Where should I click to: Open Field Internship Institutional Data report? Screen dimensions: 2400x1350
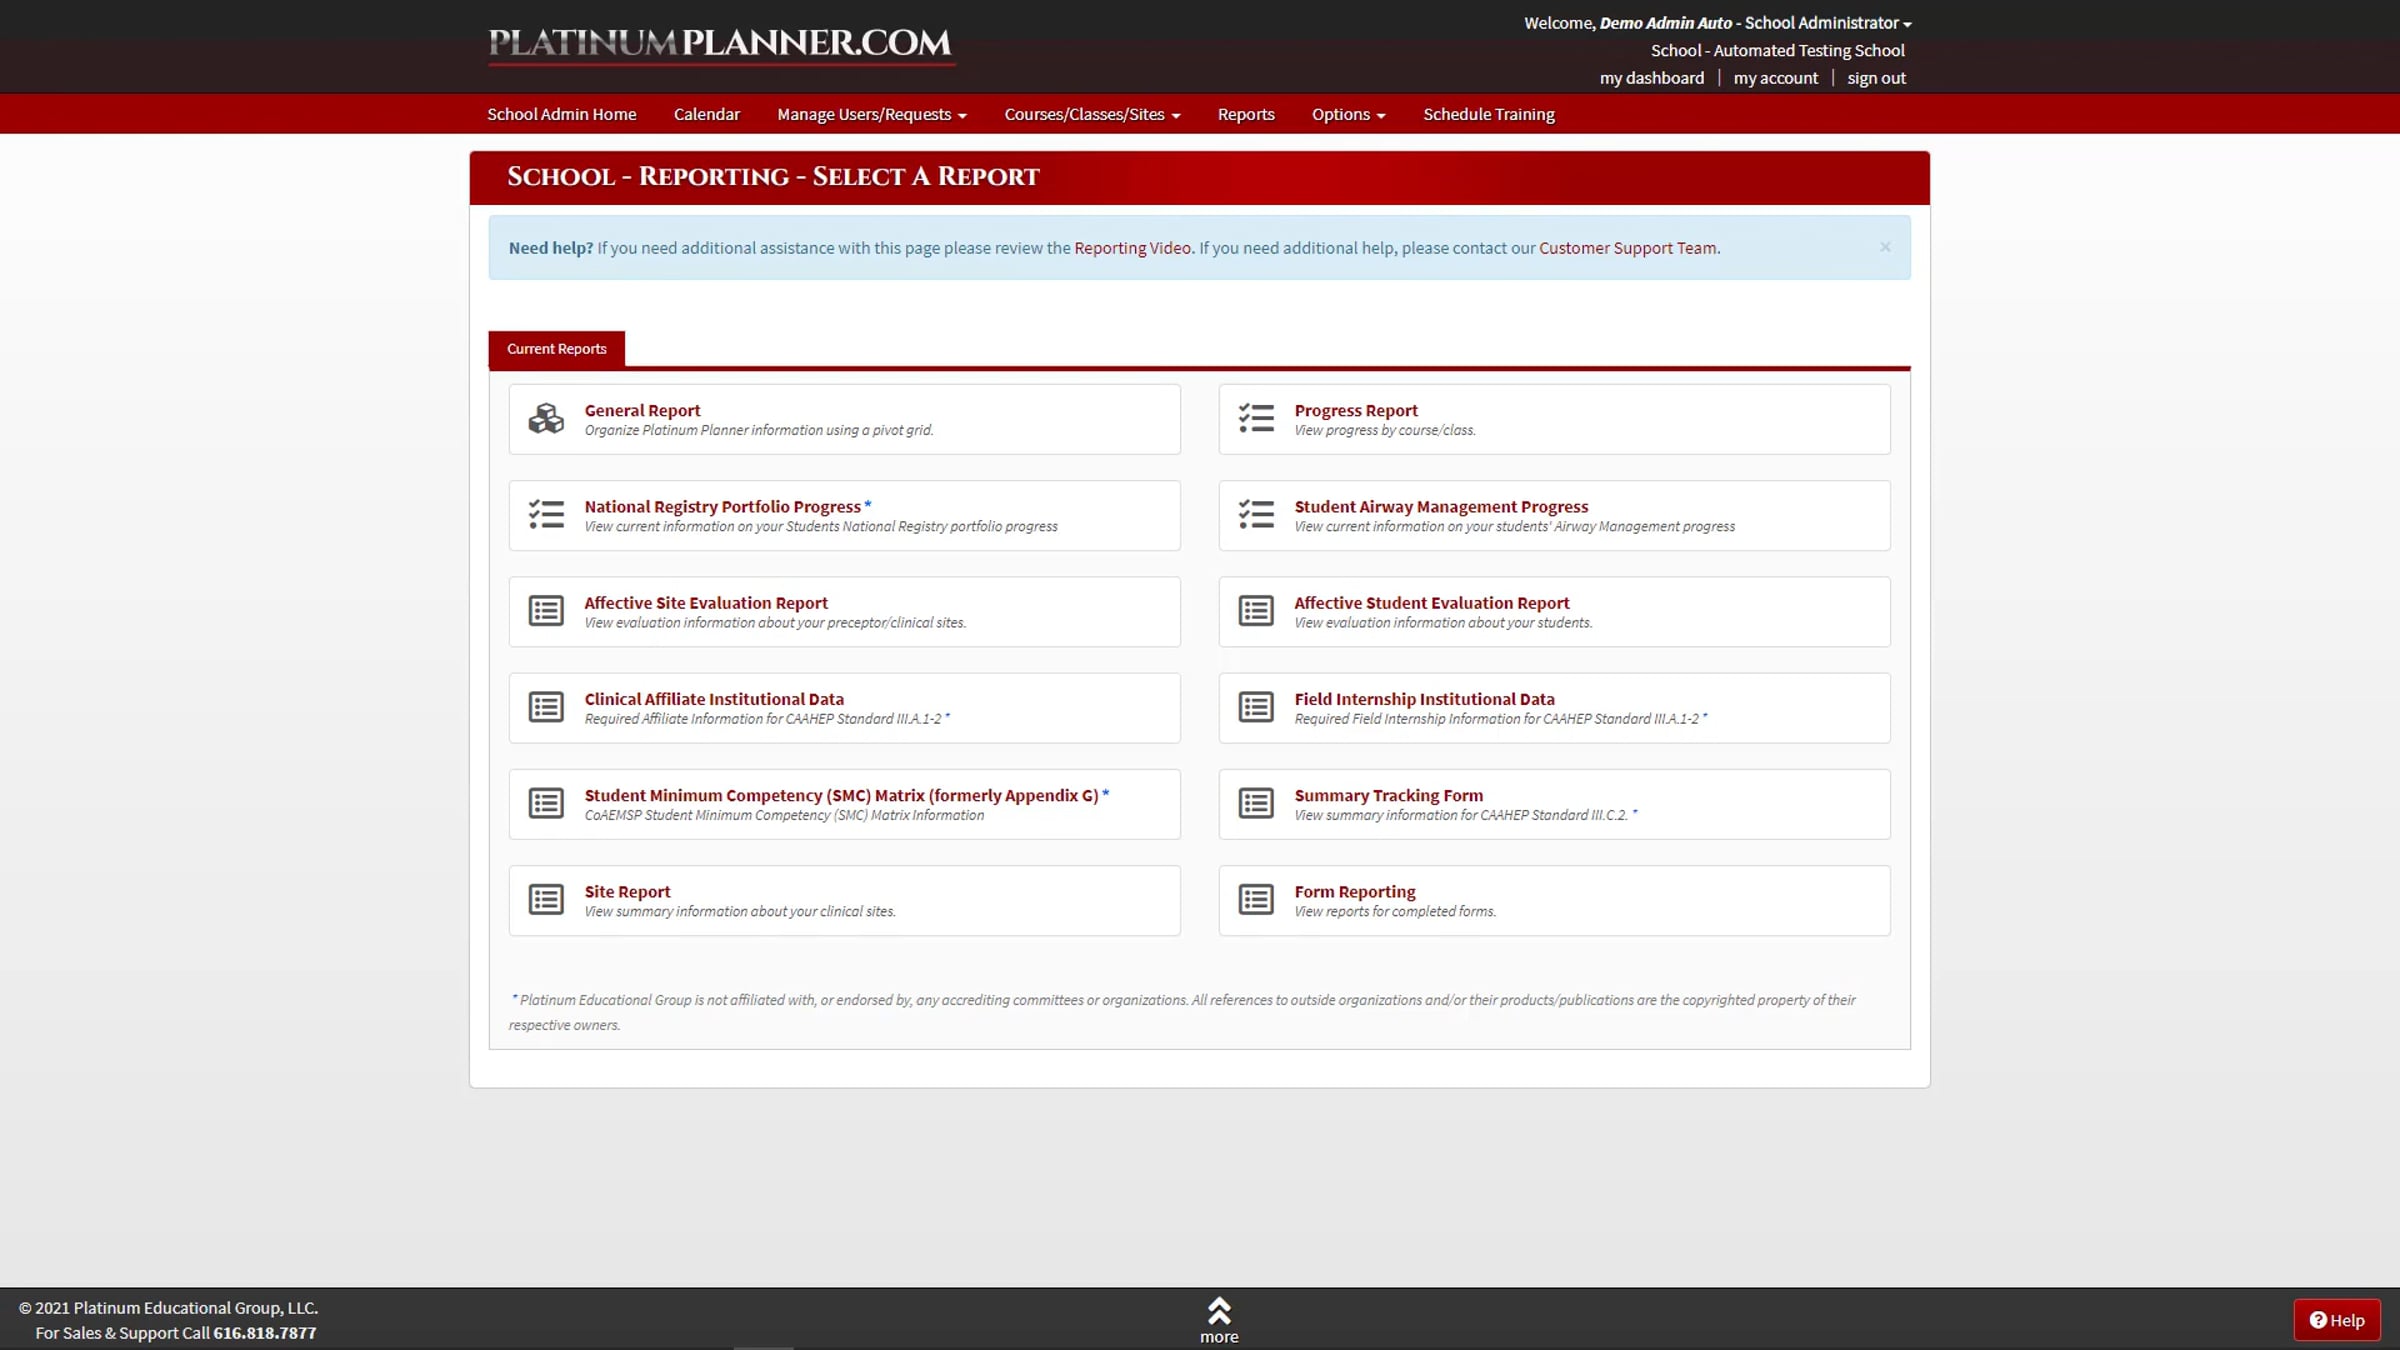[1424, 699]
